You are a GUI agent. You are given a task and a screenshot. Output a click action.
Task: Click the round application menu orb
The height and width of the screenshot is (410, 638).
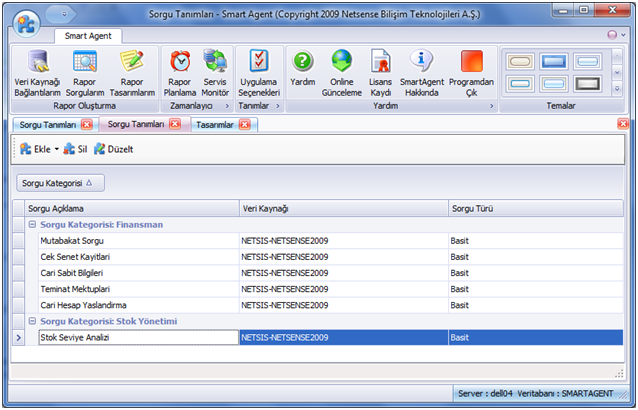26,24
